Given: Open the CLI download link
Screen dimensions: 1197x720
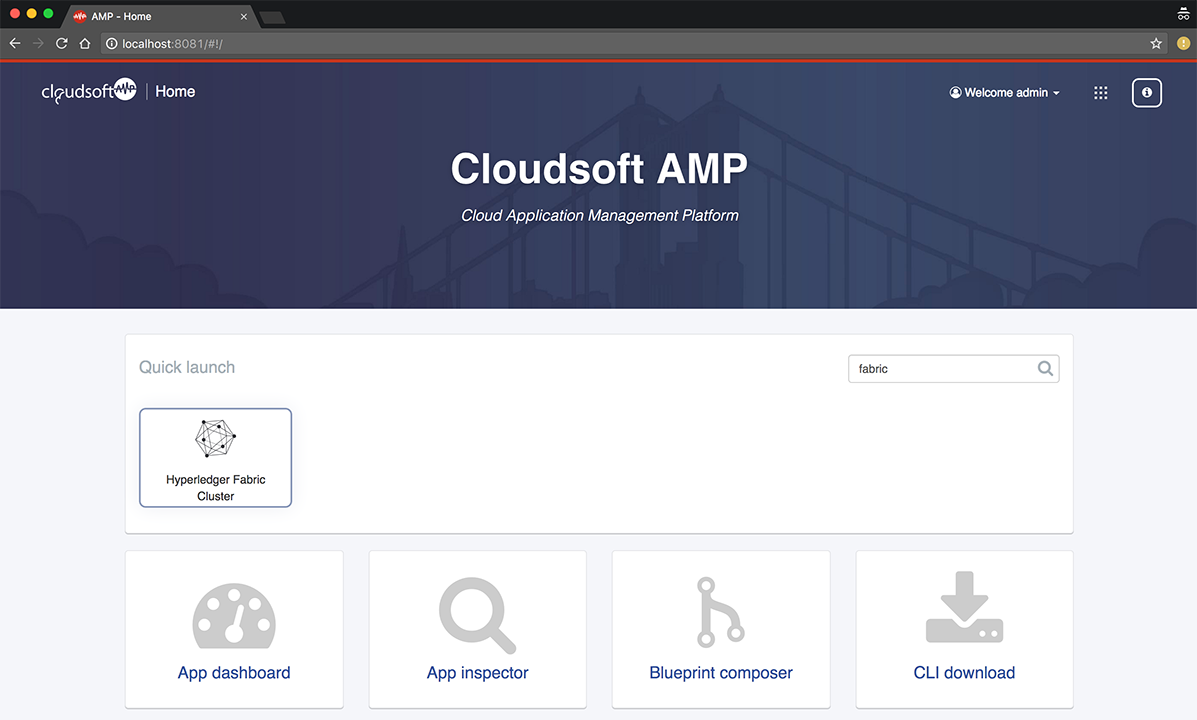Looking at the screenshot, I should tap(964, 673).
